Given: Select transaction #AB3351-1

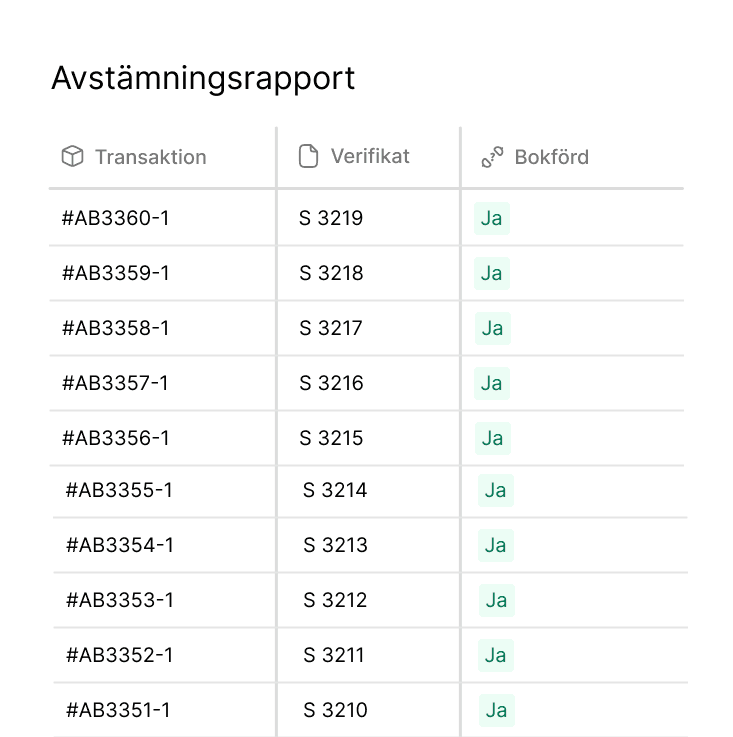Looking at the screenshot, I should [120, 710].
